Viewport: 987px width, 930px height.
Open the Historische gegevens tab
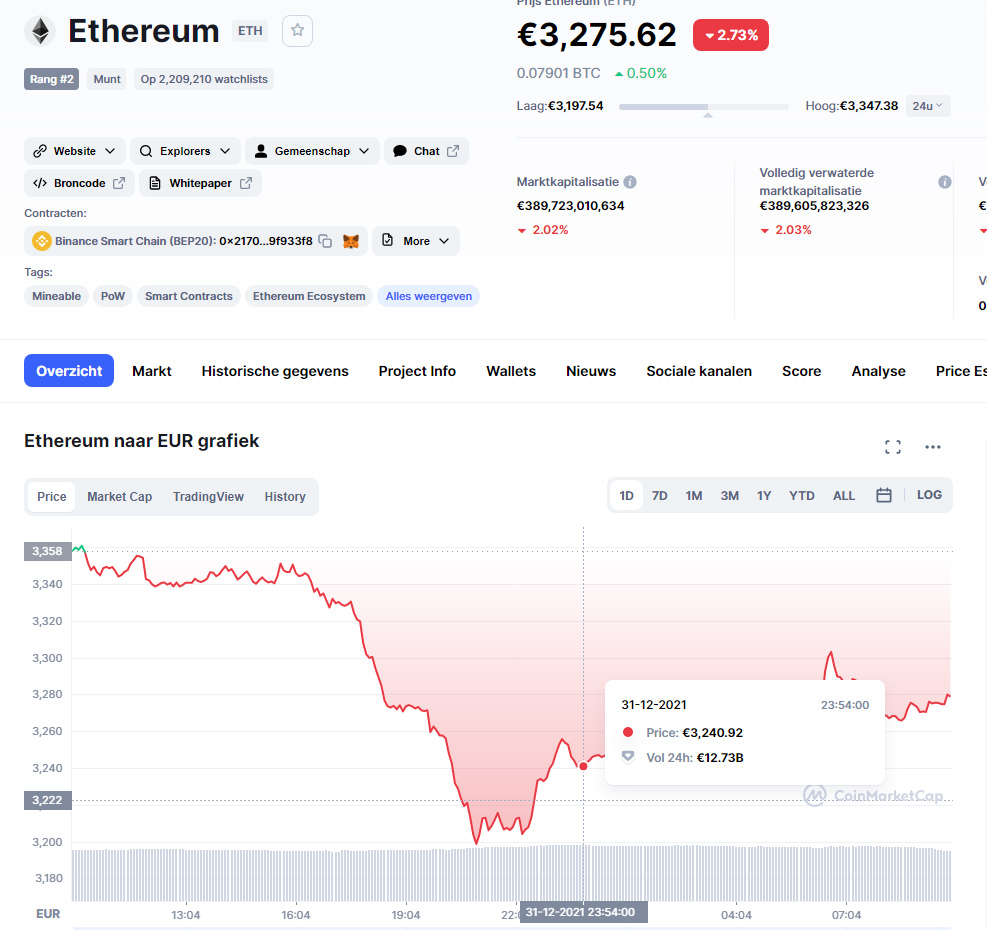coord(274,371)
